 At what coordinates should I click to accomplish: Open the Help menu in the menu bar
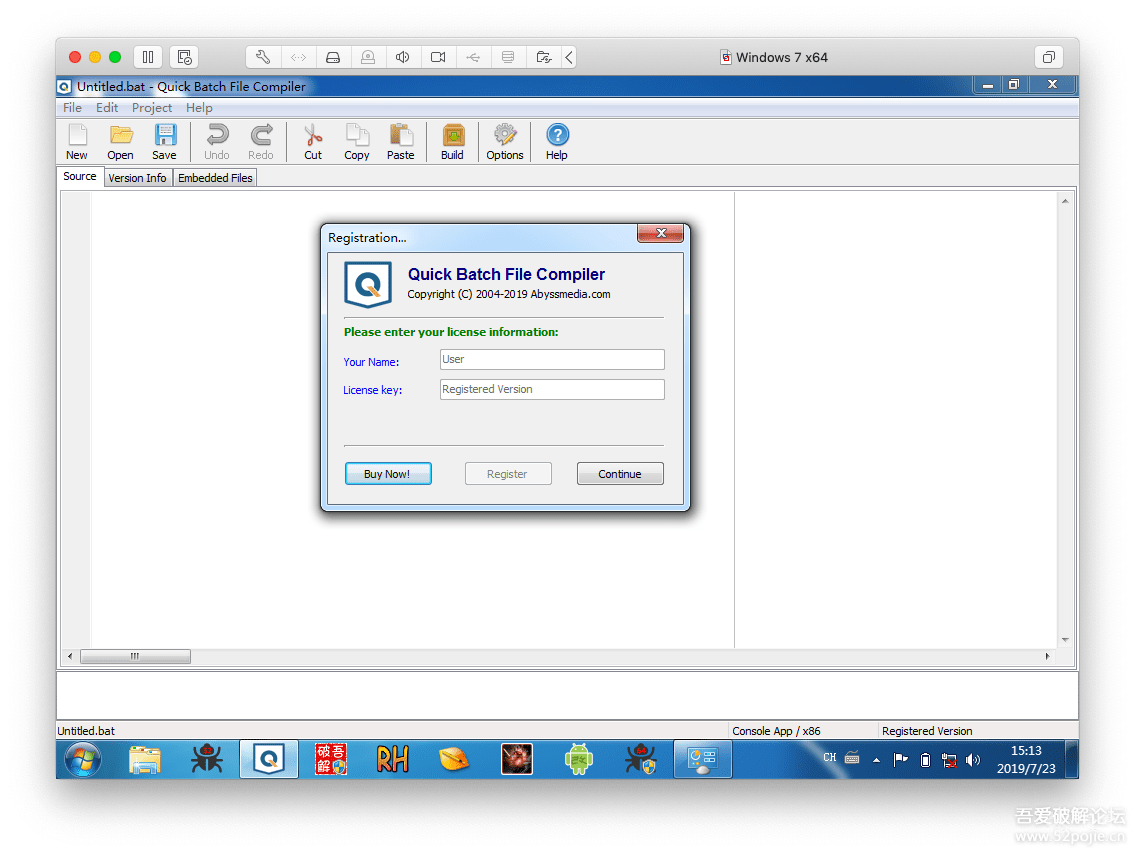(199, 108)
